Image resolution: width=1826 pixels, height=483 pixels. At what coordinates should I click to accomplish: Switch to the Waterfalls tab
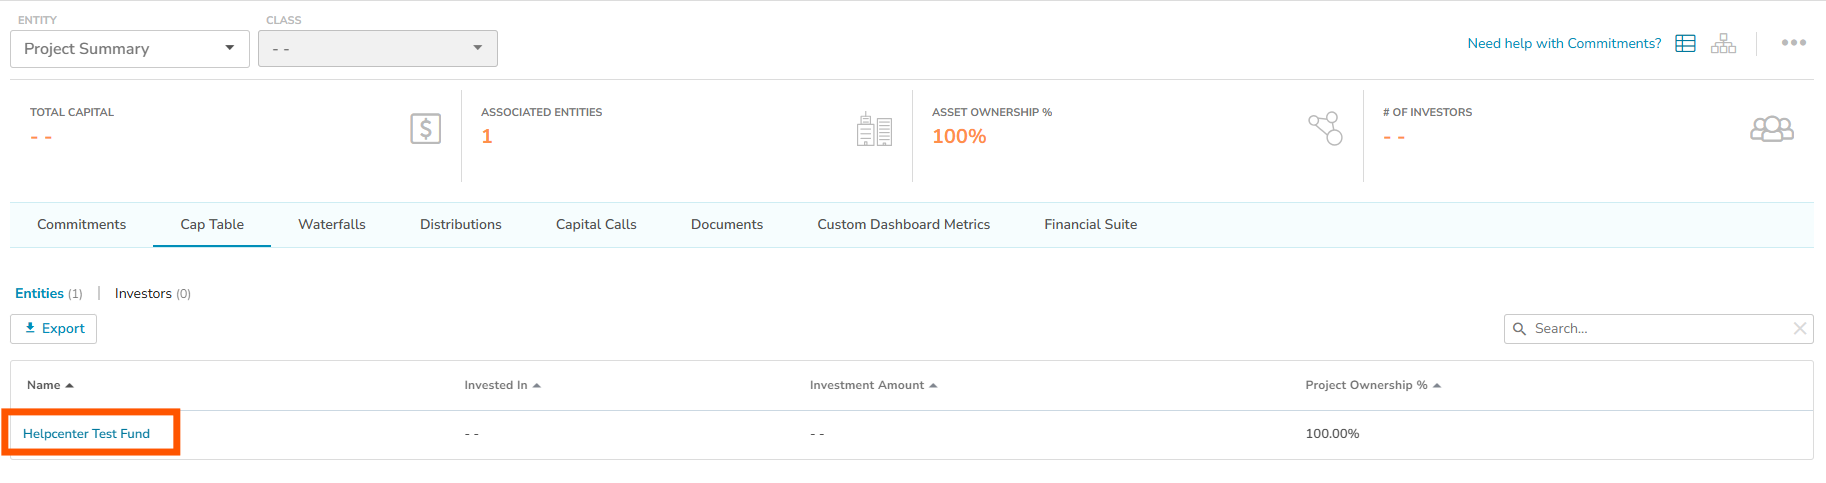(332, 225)
